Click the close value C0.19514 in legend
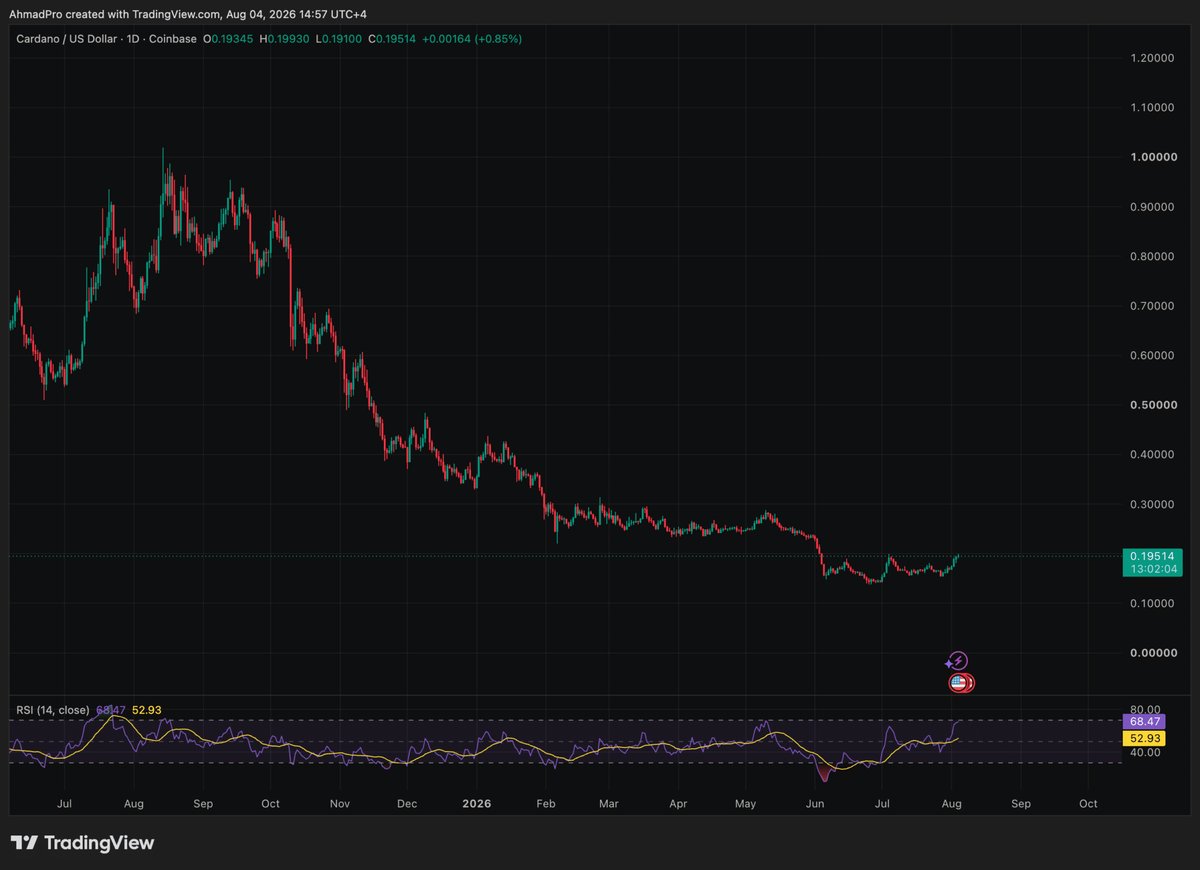The height and width of the screenshot is (870, 1200). coord(392,38)
